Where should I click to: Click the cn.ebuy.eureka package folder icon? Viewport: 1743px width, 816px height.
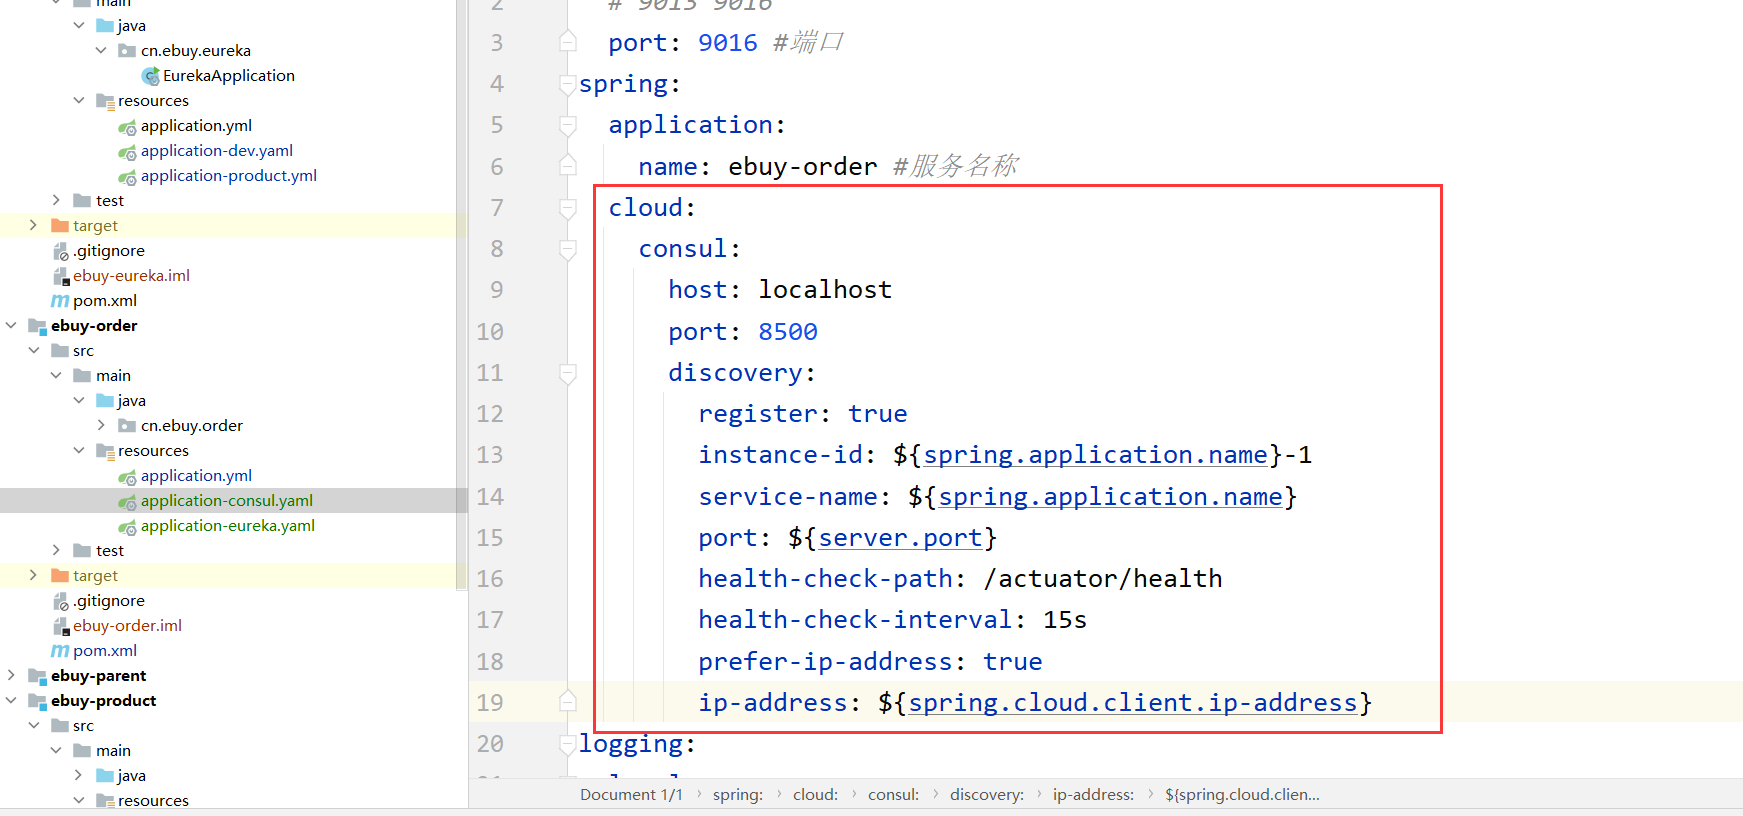click(127, 51)
